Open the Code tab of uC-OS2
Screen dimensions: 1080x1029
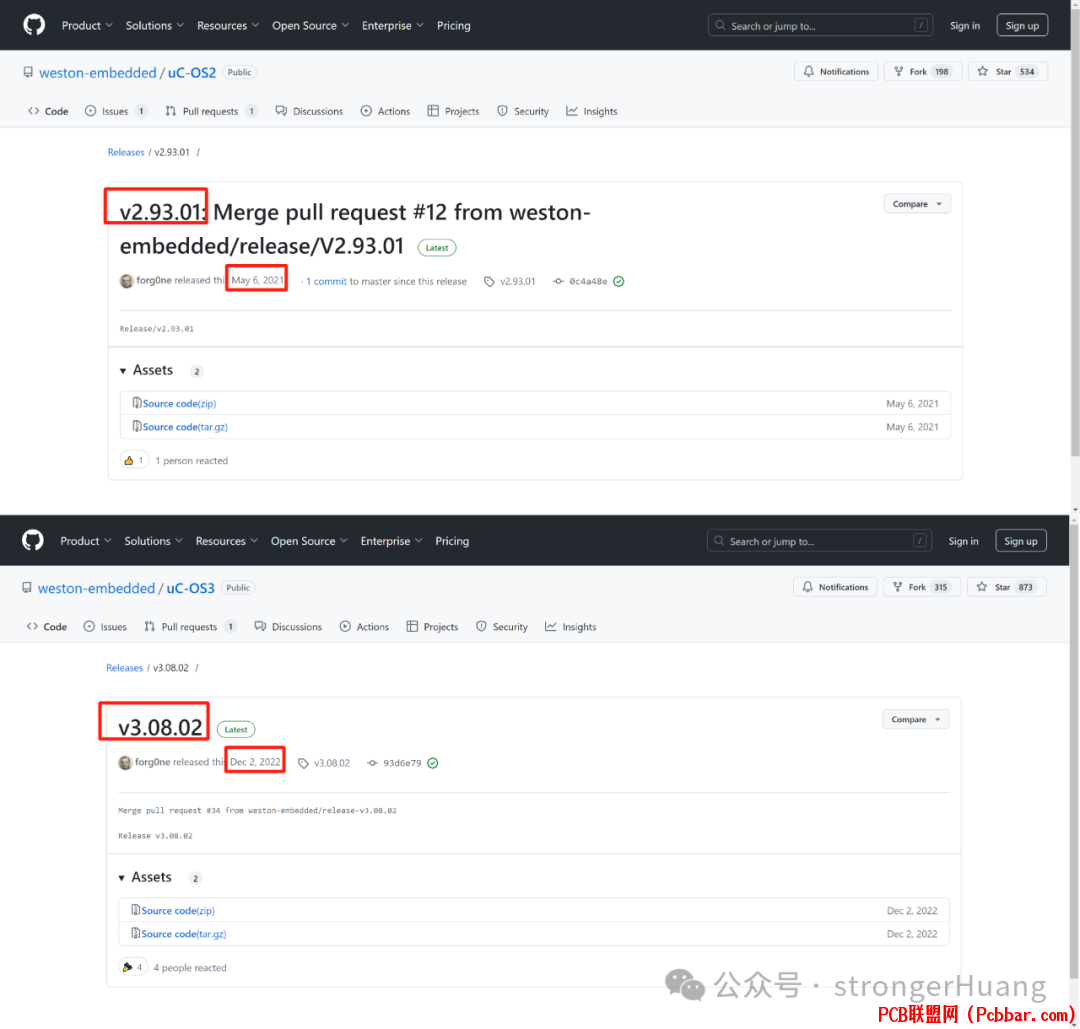[48, 111]
